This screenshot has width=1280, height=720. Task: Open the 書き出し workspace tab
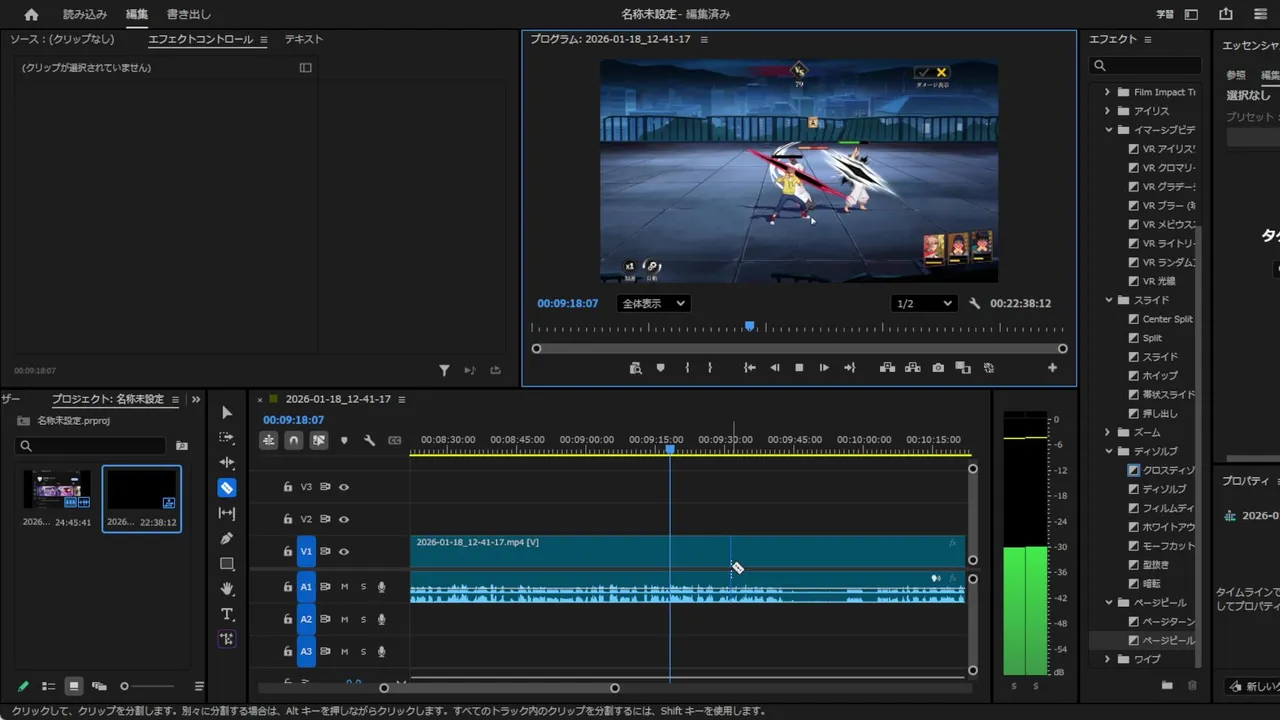click(x=188, y=15)
